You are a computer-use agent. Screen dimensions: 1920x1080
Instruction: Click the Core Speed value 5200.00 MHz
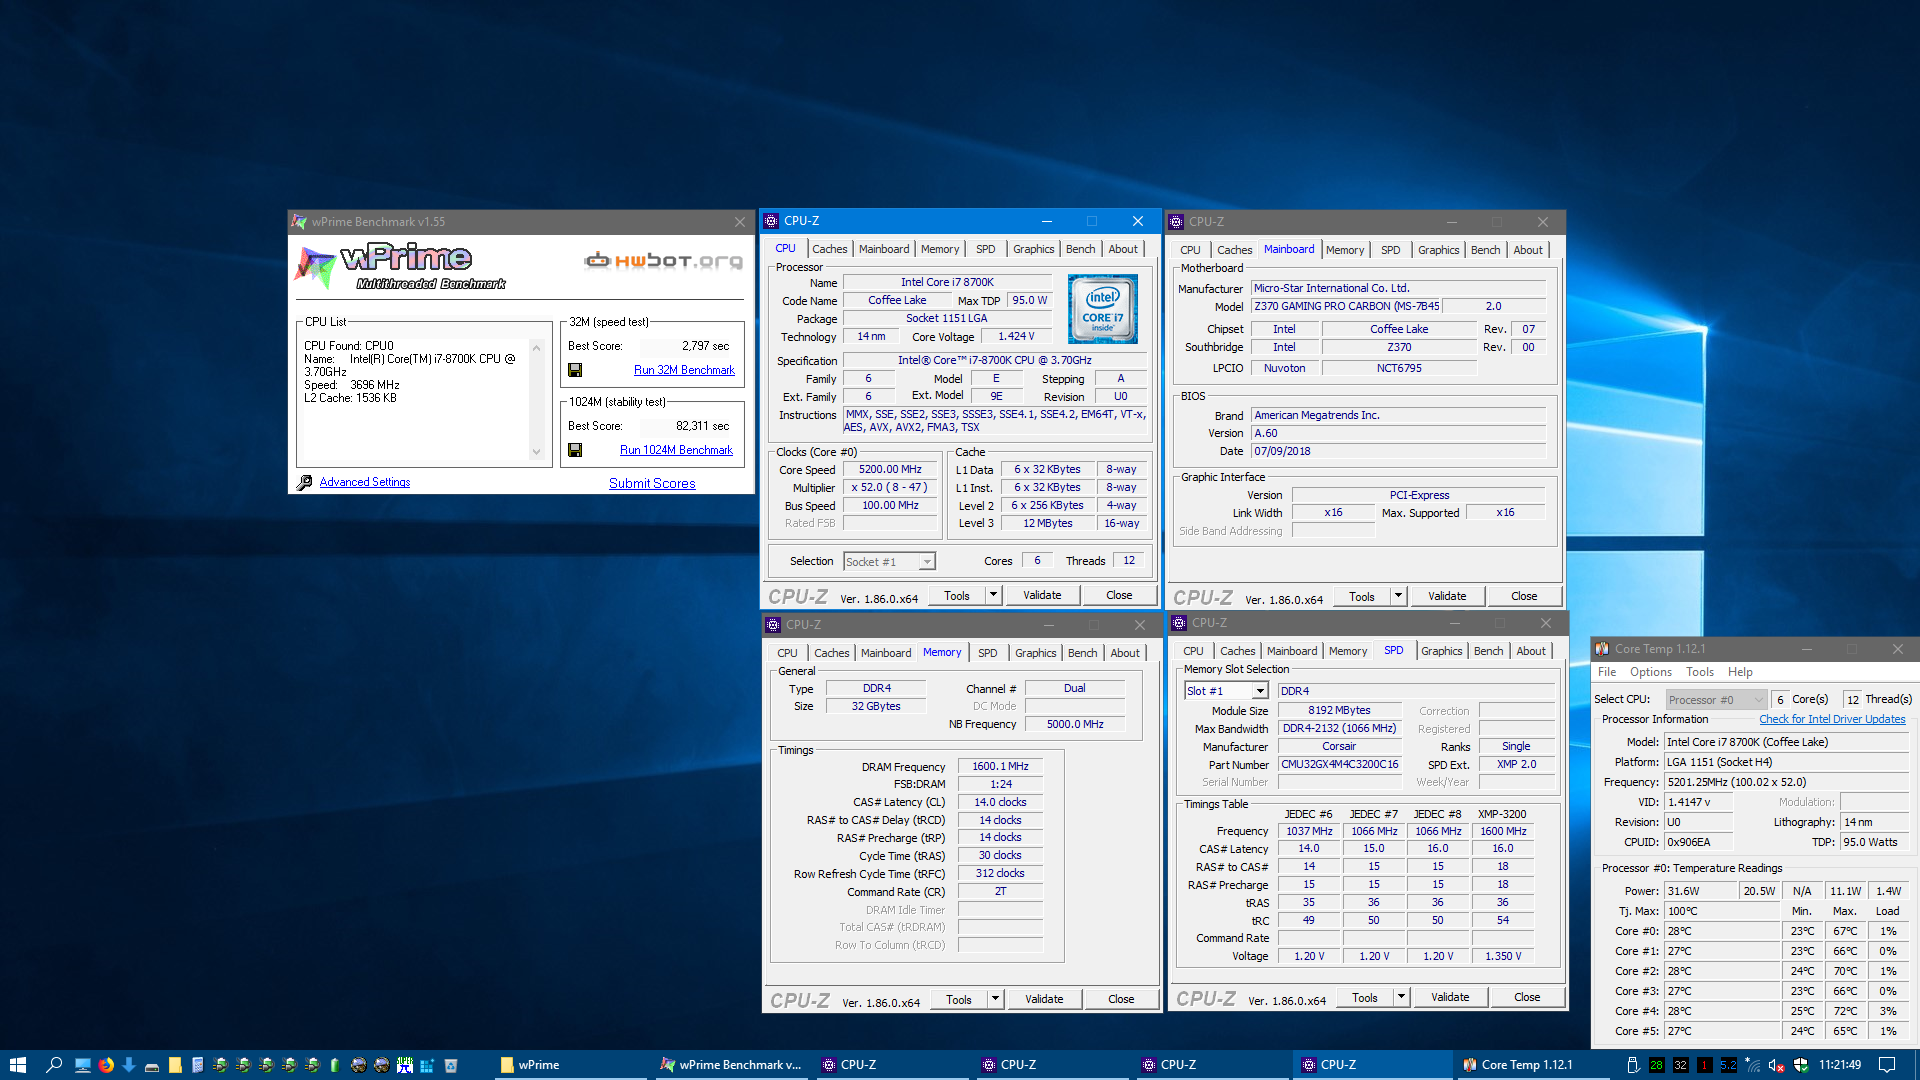point(890,470)
